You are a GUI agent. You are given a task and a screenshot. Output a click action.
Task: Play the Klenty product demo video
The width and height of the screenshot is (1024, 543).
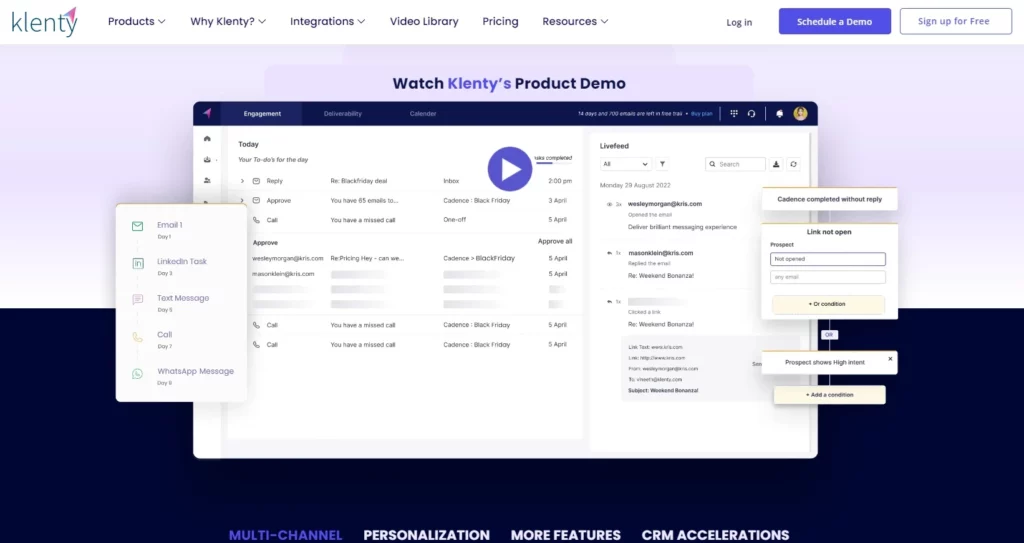(509, 169)
